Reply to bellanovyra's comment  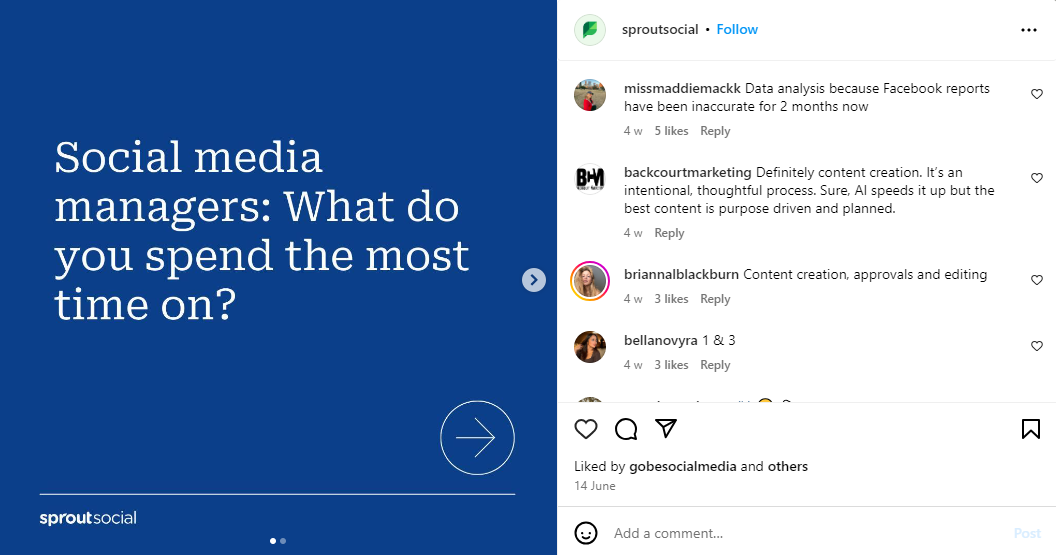coord(715,365)
